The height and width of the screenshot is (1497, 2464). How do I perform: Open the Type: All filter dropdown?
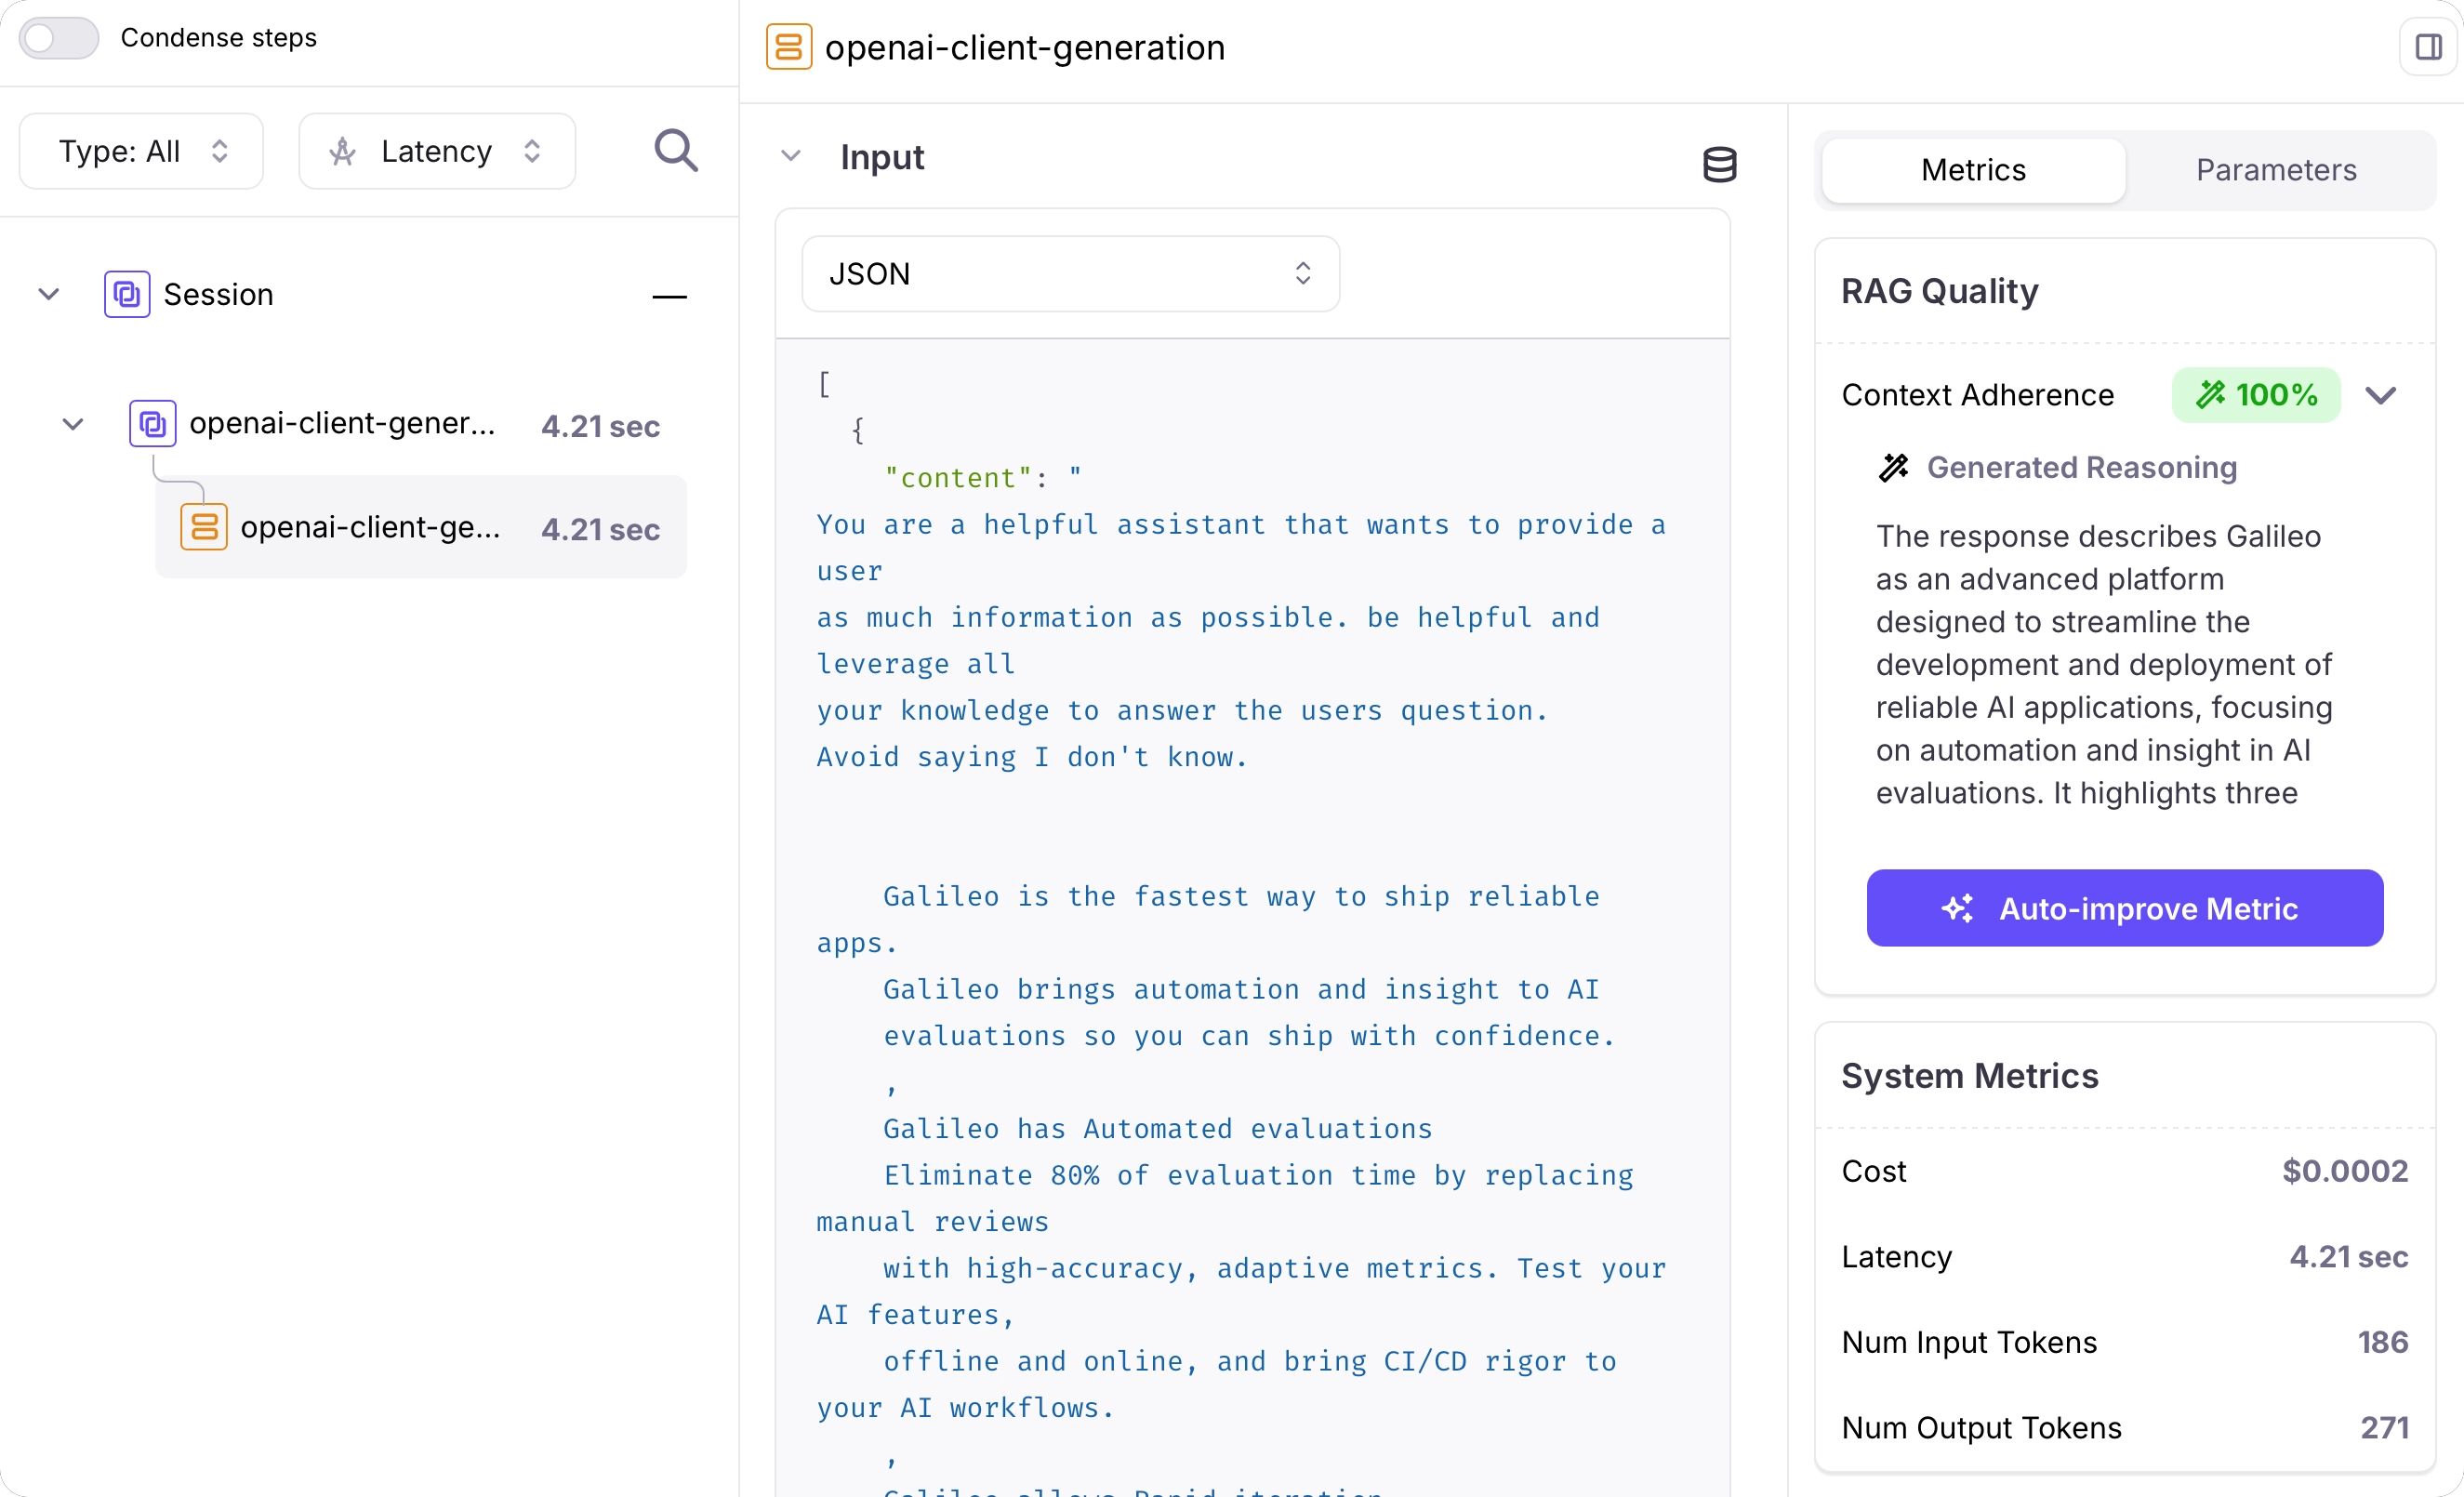(141, 151)
